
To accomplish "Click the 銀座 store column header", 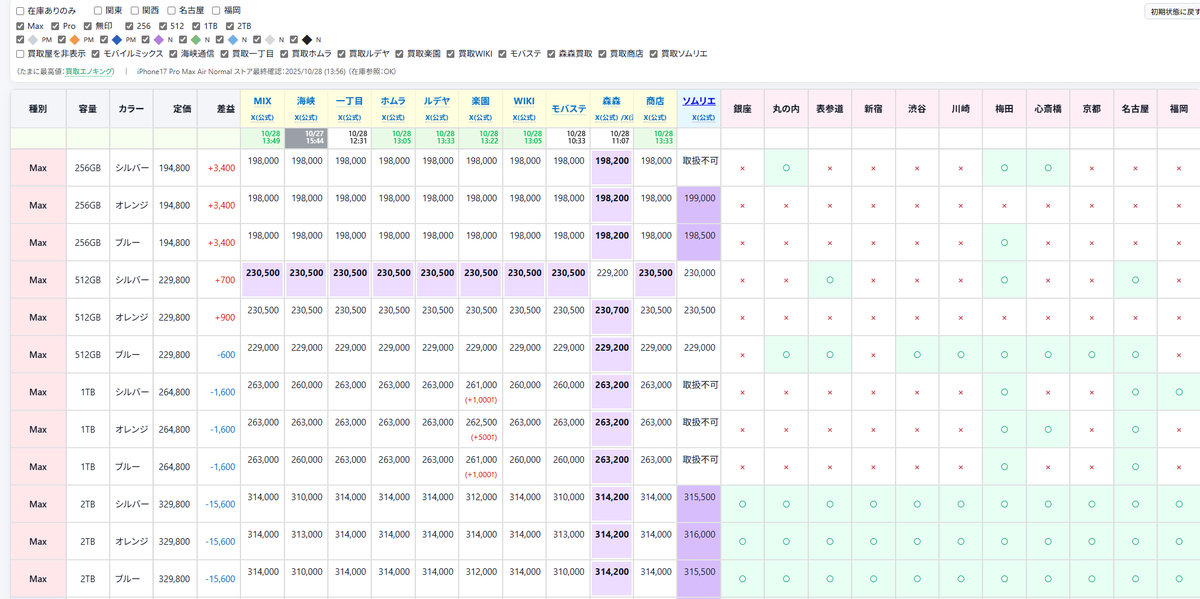I will click(x=742, y=108).
